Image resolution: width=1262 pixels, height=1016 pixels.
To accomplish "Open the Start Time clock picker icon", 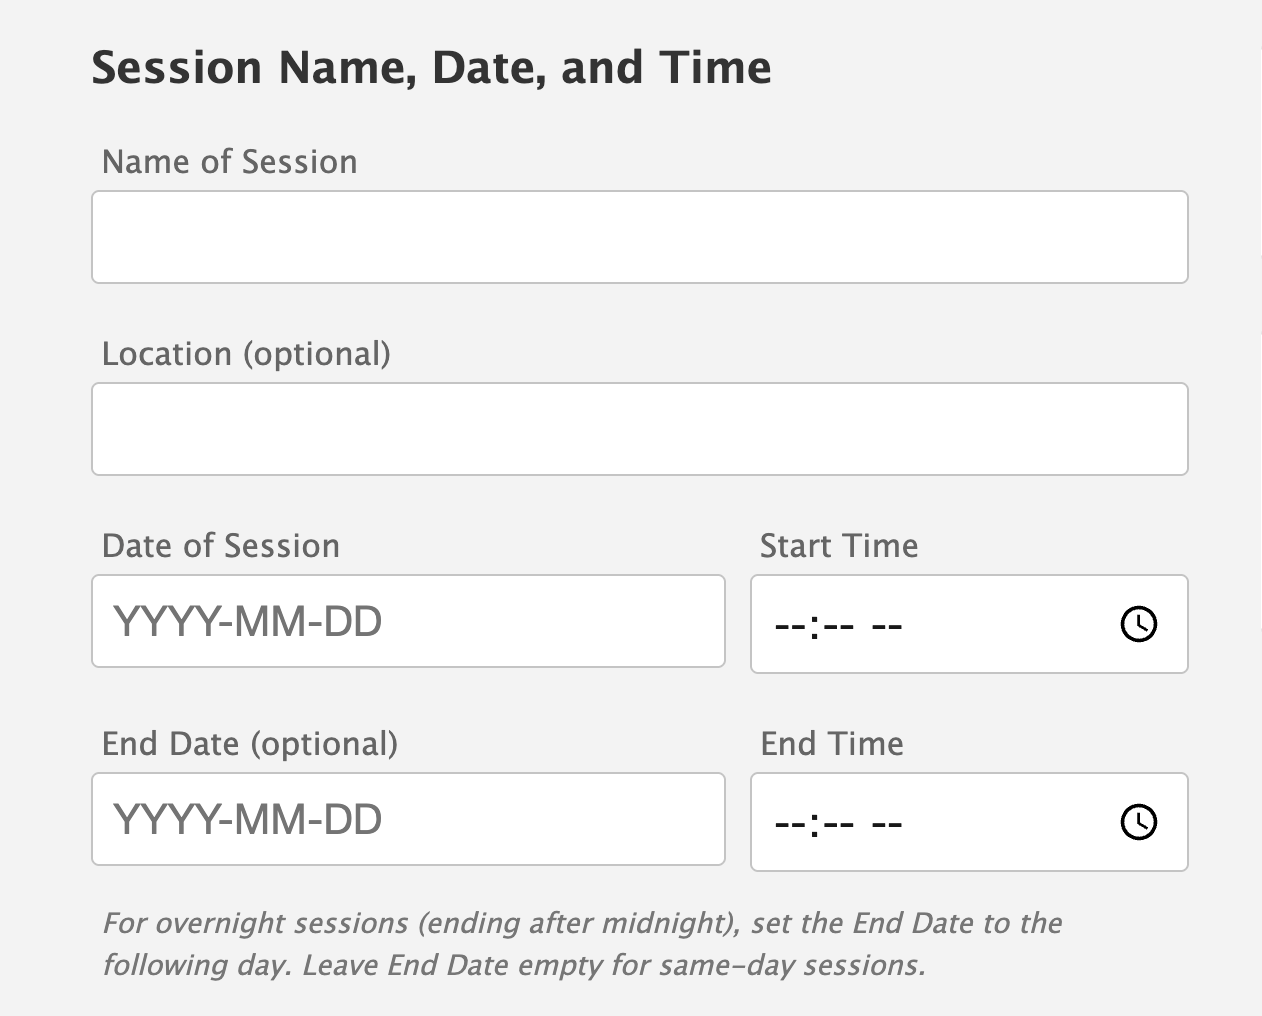I will click(x=1139, y=624).
